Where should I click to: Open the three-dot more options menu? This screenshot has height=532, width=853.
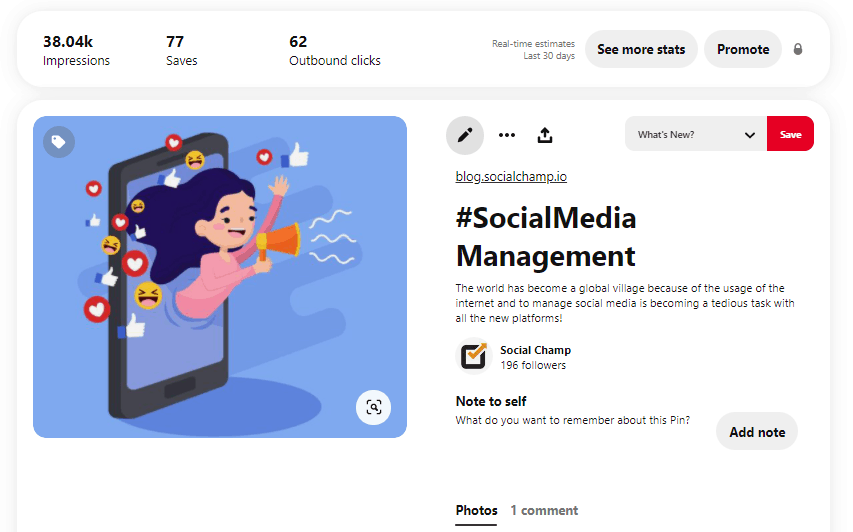coord(507,135)
